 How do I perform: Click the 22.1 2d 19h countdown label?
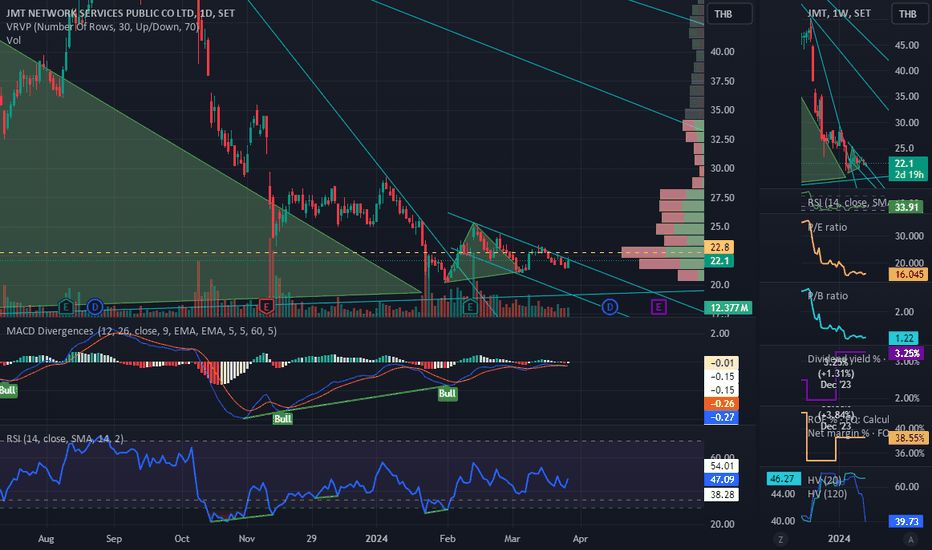point(908,169)
